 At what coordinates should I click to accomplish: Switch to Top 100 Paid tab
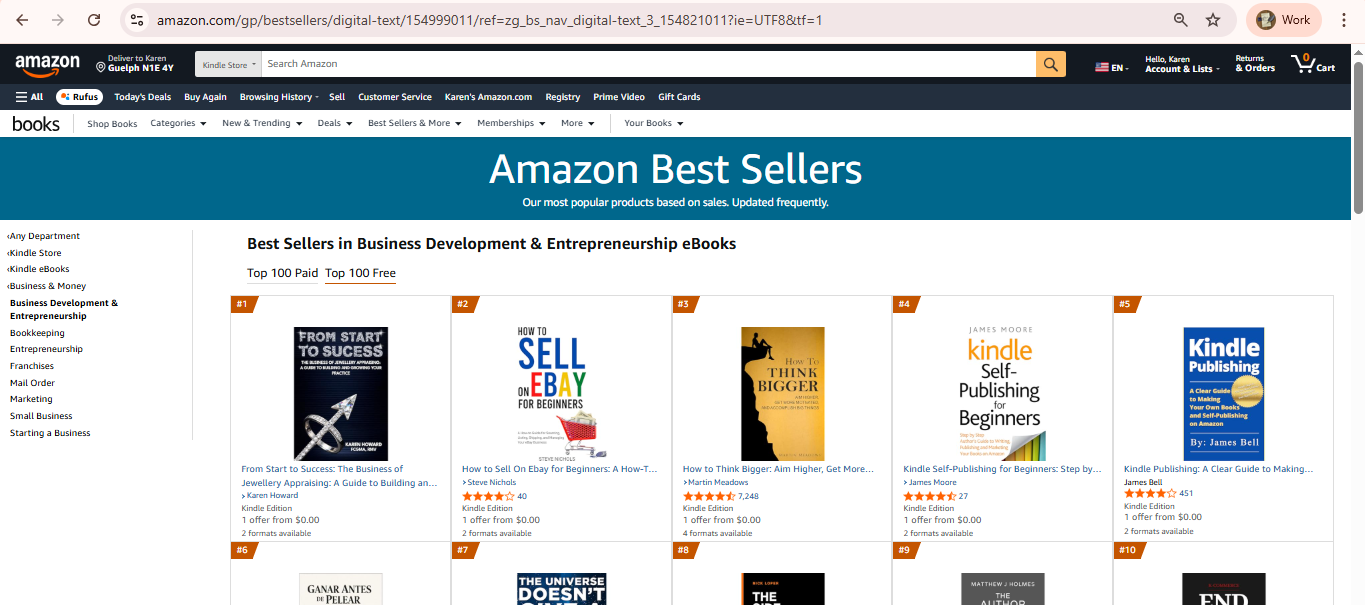282,273
